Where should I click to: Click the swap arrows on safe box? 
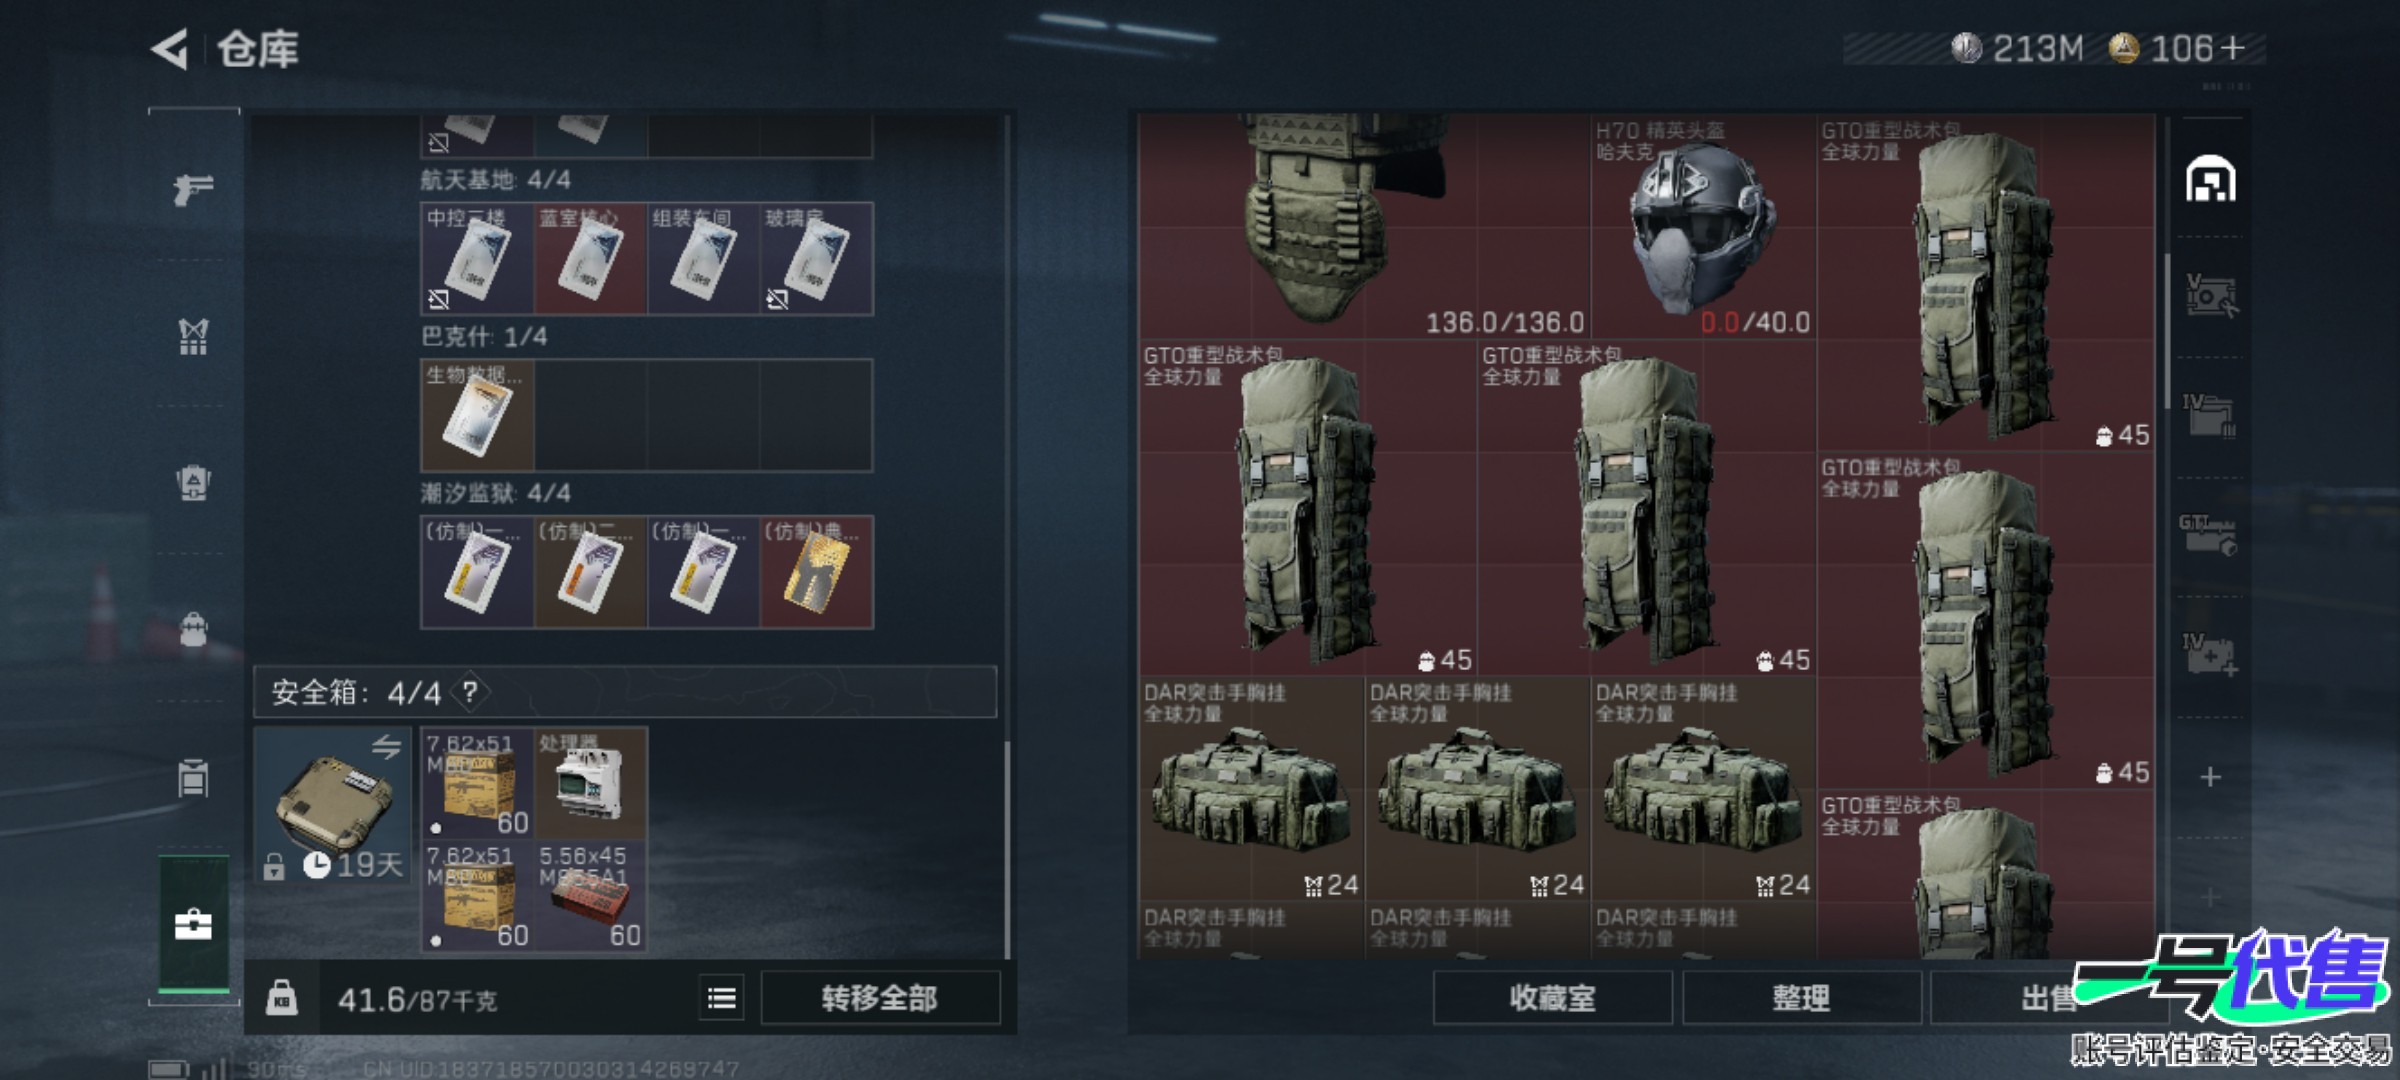(386, 746)
